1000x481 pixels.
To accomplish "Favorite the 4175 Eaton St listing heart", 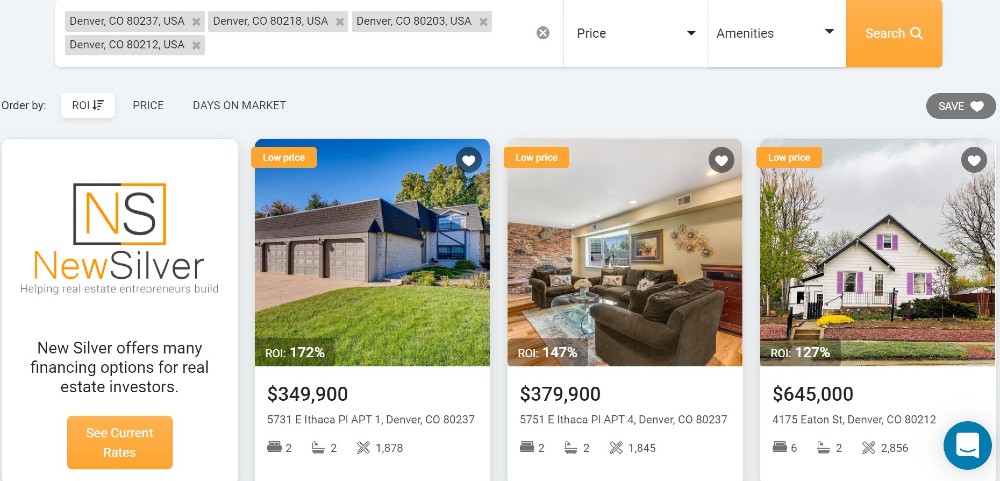I will [974, 160].
